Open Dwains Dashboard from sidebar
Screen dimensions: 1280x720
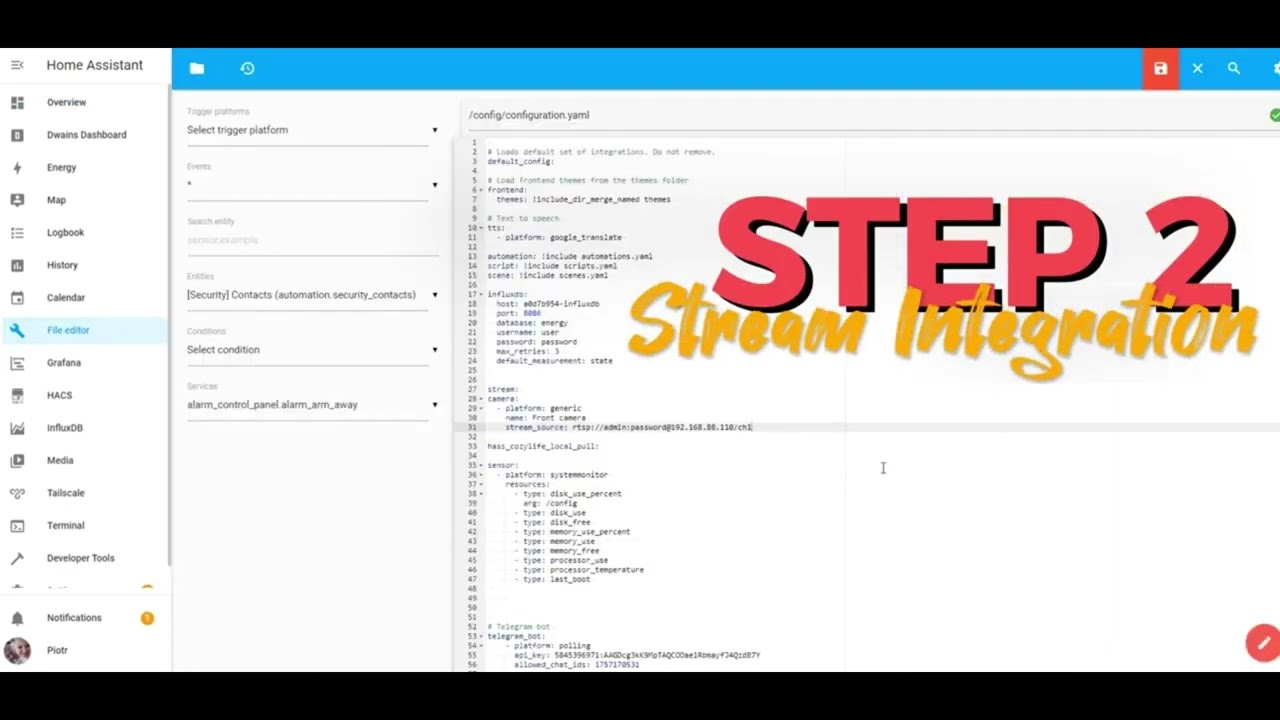tap(86, 135)
